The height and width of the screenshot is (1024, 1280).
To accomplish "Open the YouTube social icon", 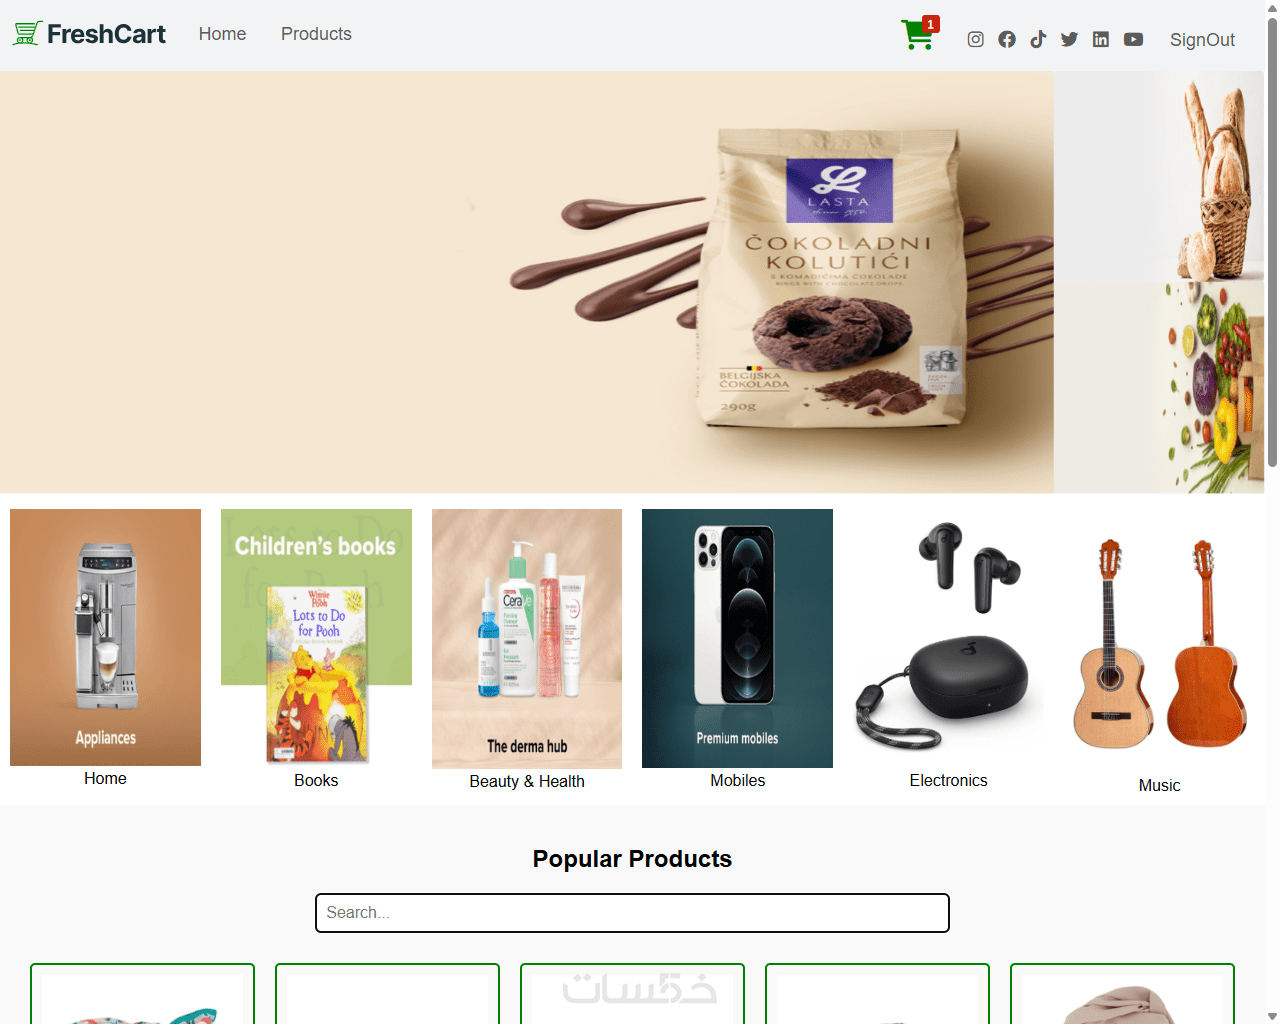I will (x=1133, y=39).
